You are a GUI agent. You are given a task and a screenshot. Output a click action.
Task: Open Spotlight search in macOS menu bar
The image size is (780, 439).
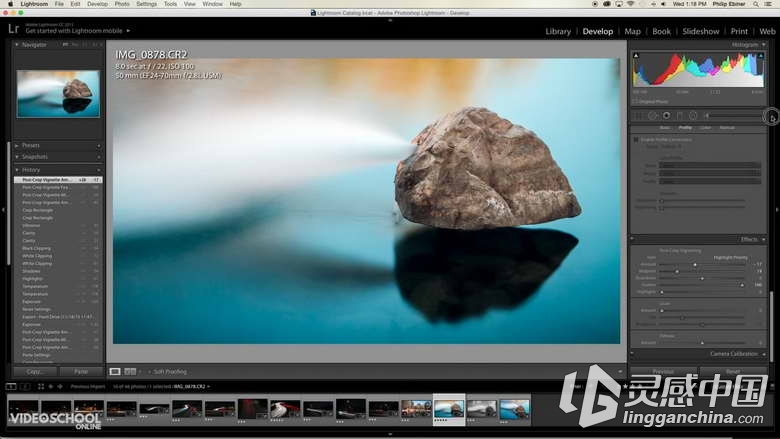pos(756,4)
